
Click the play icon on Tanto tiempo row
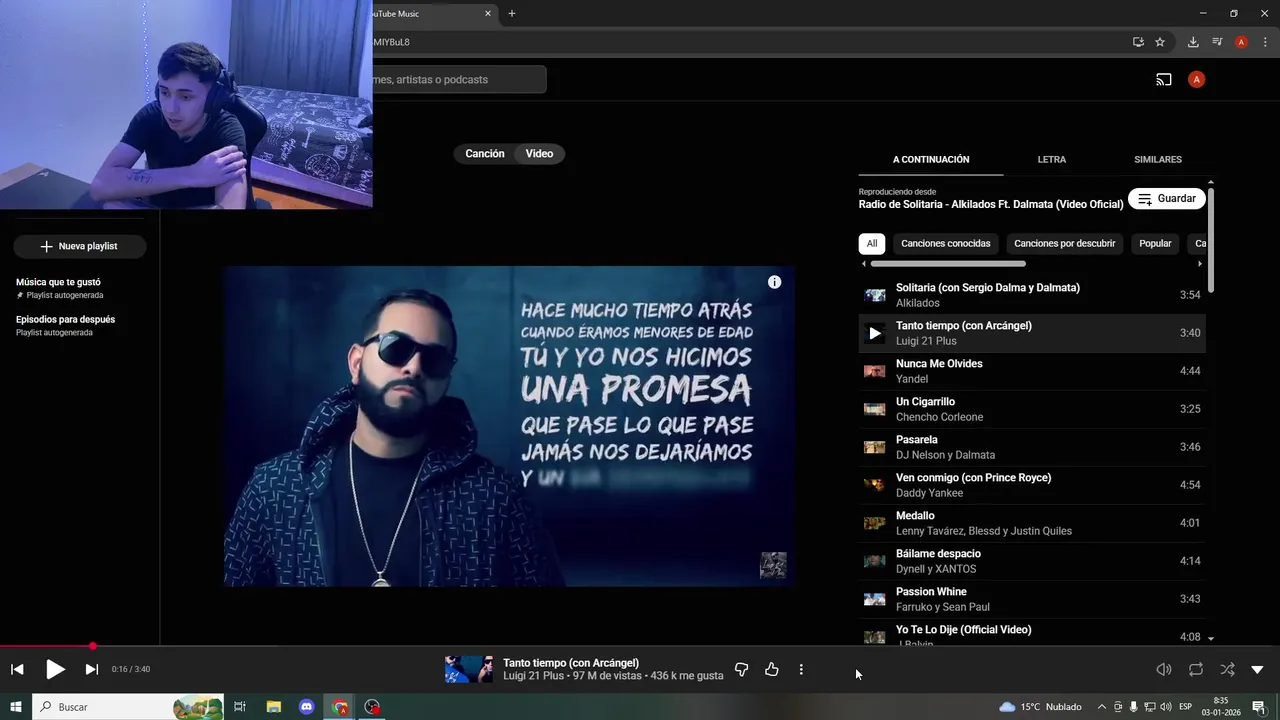click(875, 333)
